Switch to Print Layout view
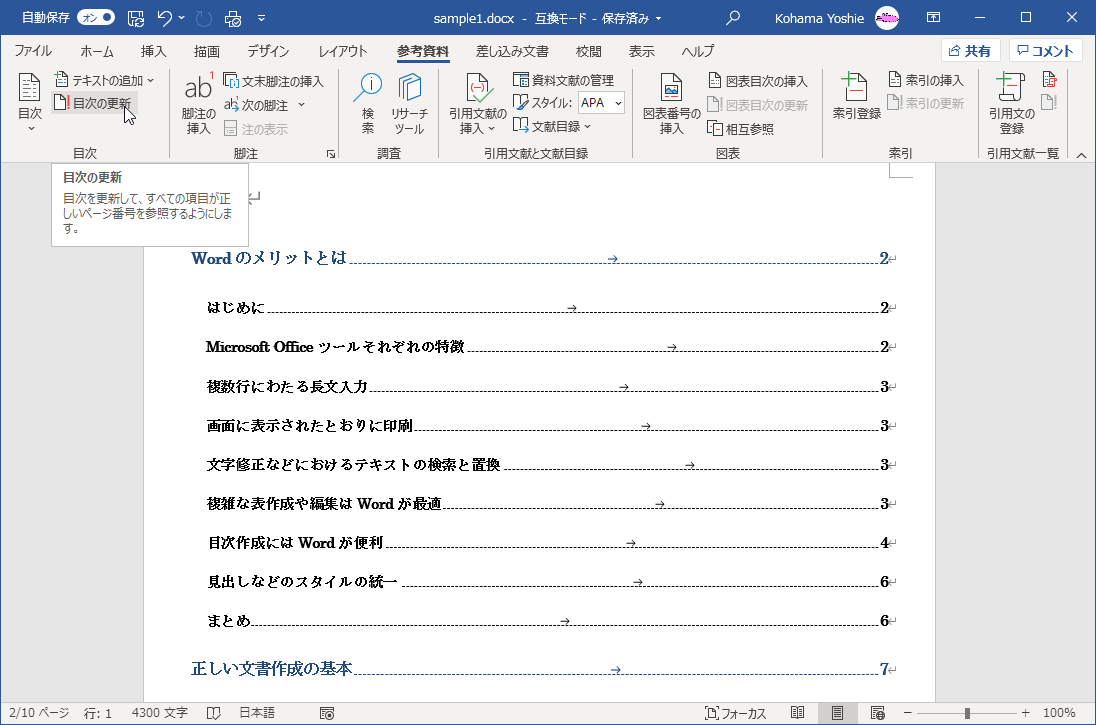1096x725 pixels. [x=837, y=713]
